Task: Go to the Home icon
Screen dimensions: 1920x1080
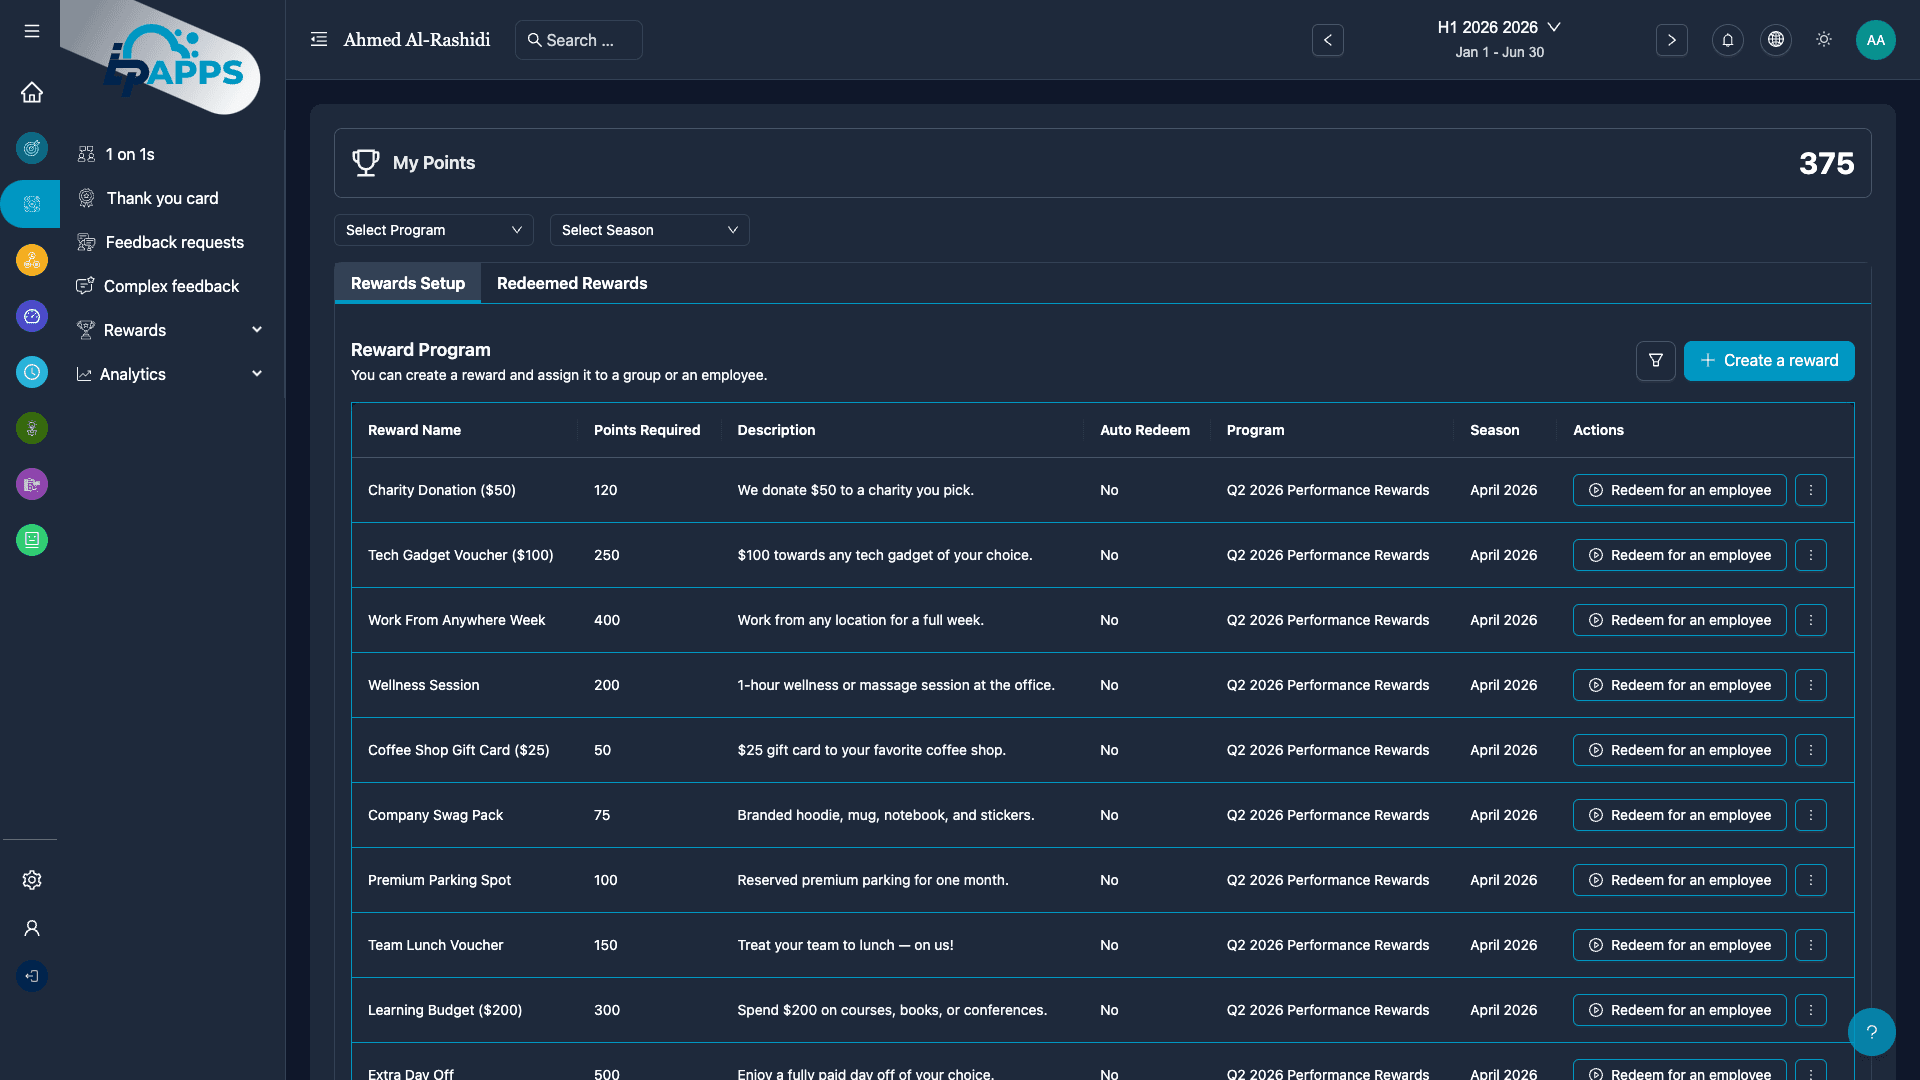Action: click(32, 92)
